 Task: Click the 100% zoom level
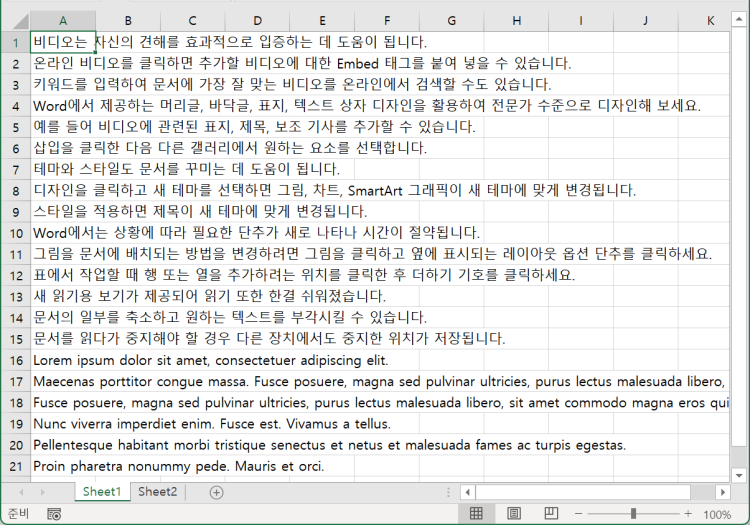717,515
